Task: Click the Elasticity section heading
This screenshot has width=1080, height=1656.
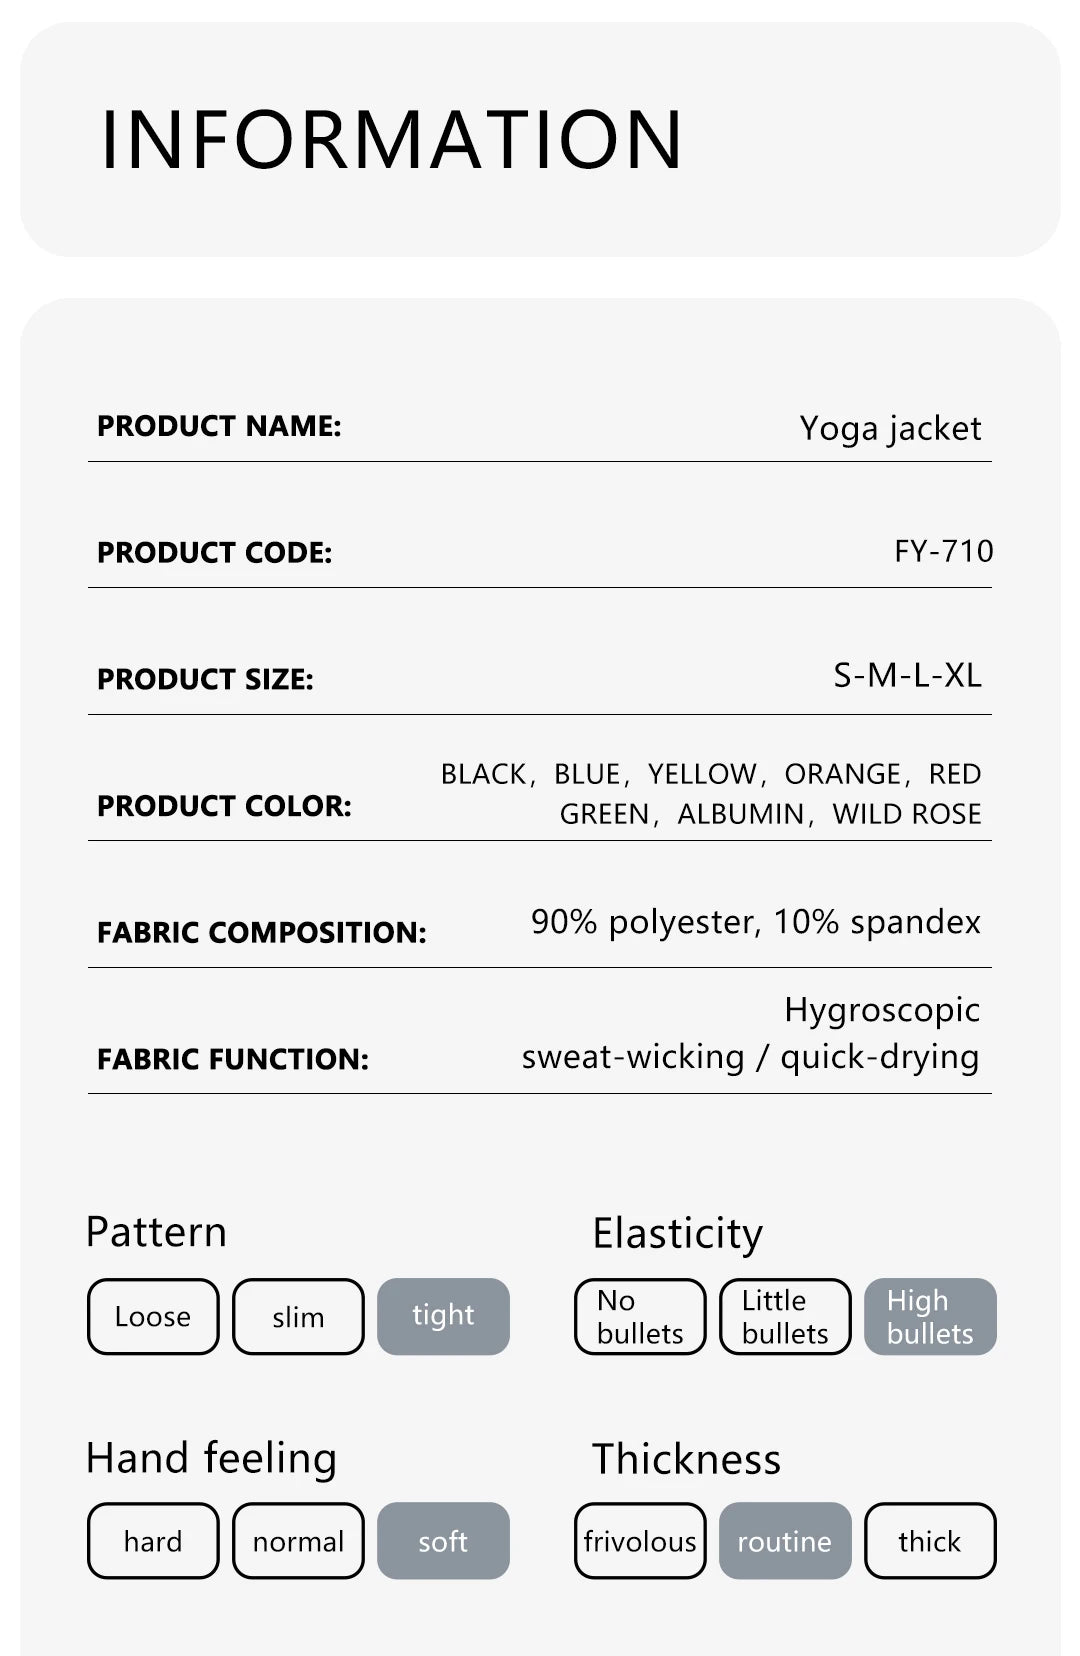Action: [x=677, y=1233]
